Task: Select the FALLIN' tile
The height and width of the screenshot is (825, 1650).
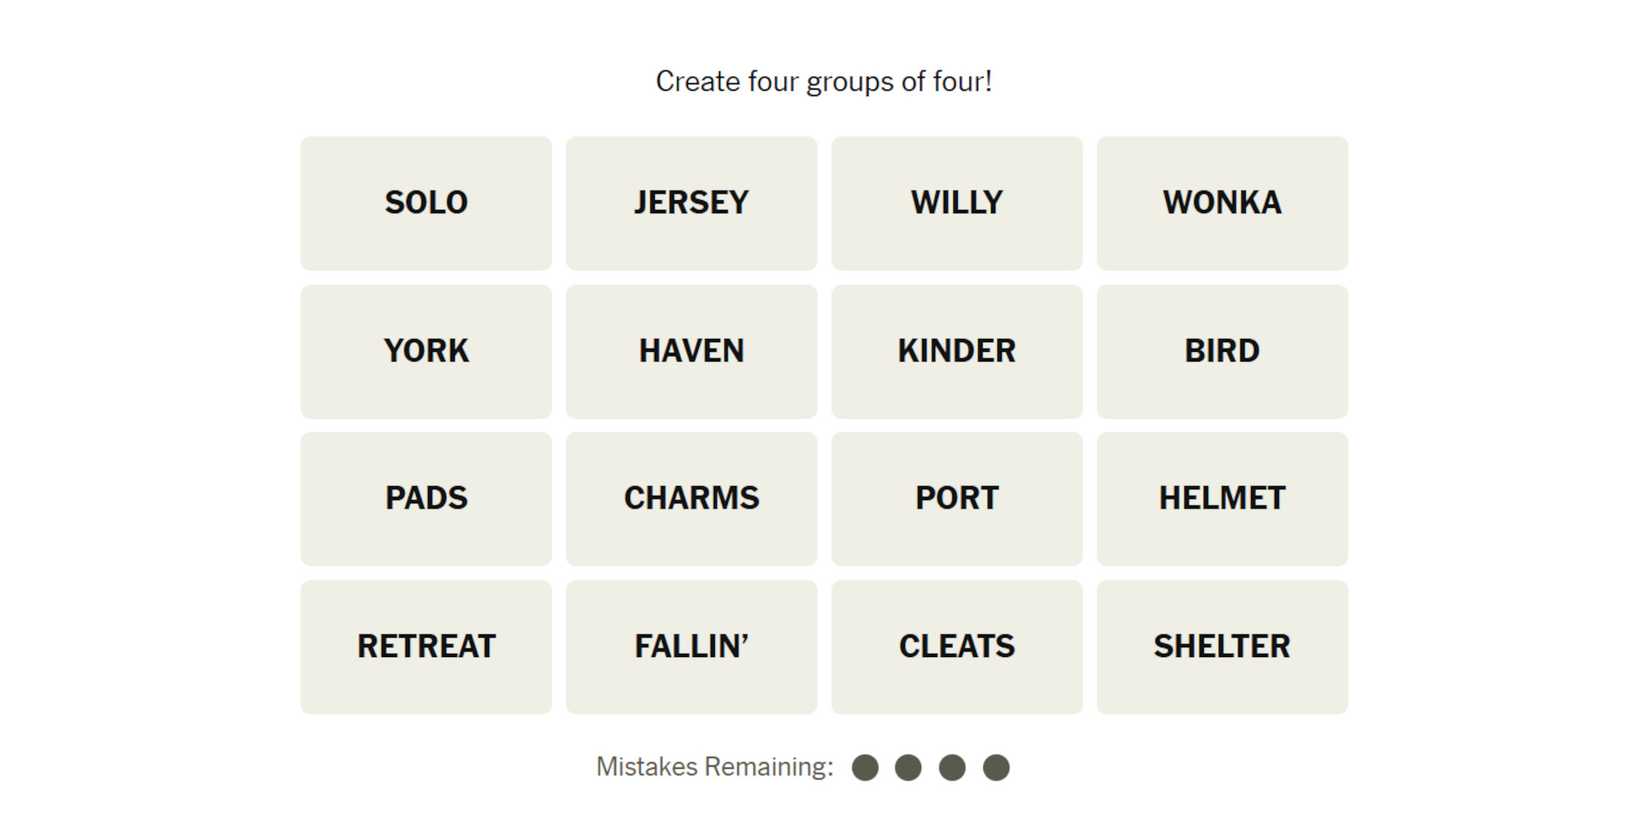Action: click(691, 646)
